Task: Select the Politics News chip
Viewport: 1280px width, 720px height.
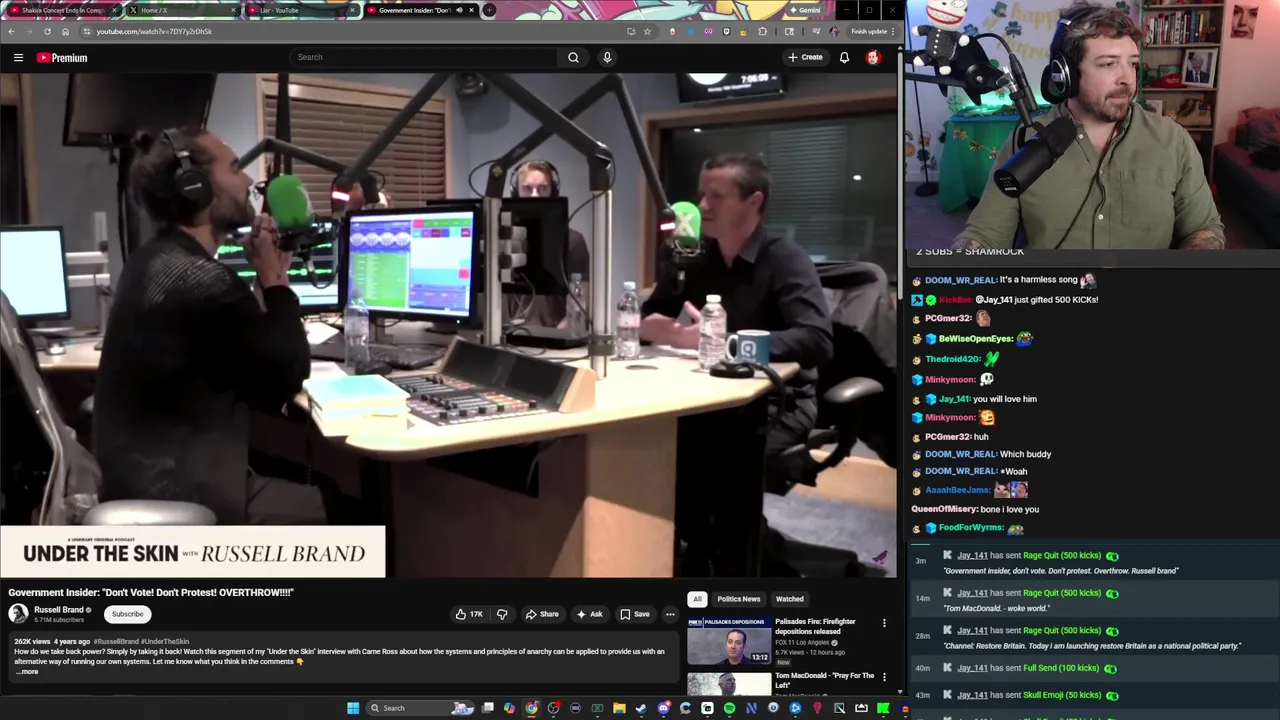Action: [x=739, y=599]
